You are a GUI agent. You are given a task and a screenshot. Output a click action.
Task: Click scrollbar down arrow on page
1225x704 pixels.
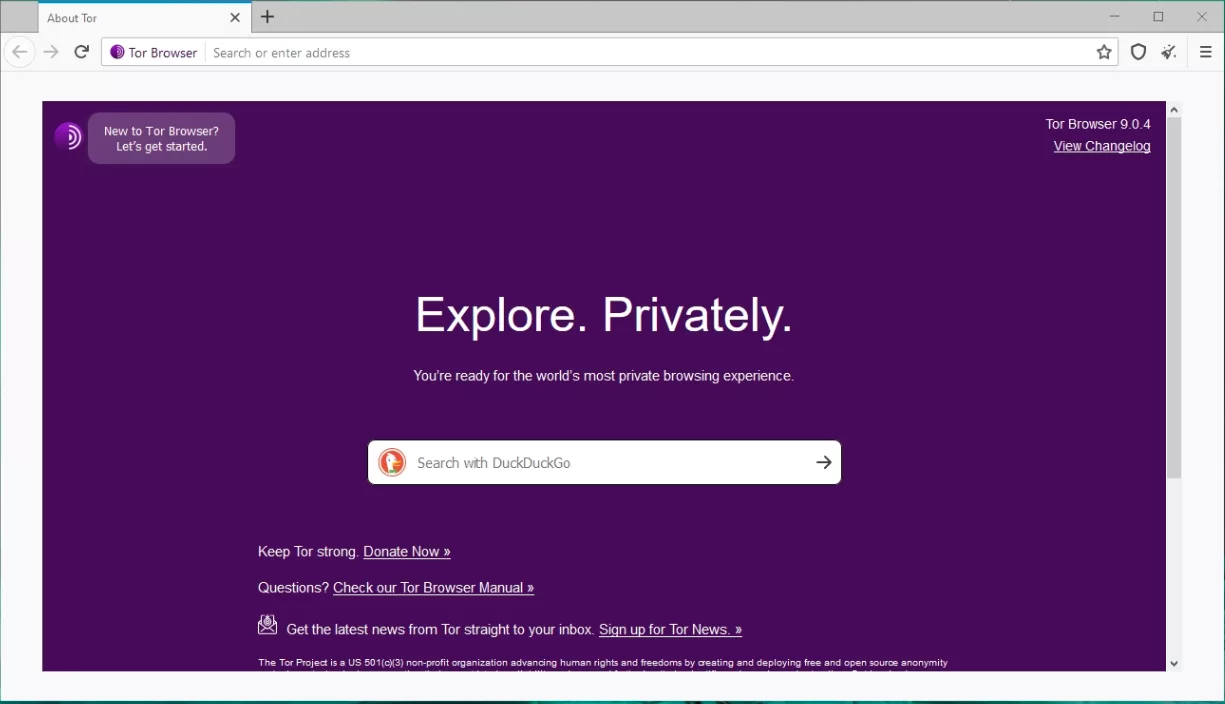[1174, 663]
